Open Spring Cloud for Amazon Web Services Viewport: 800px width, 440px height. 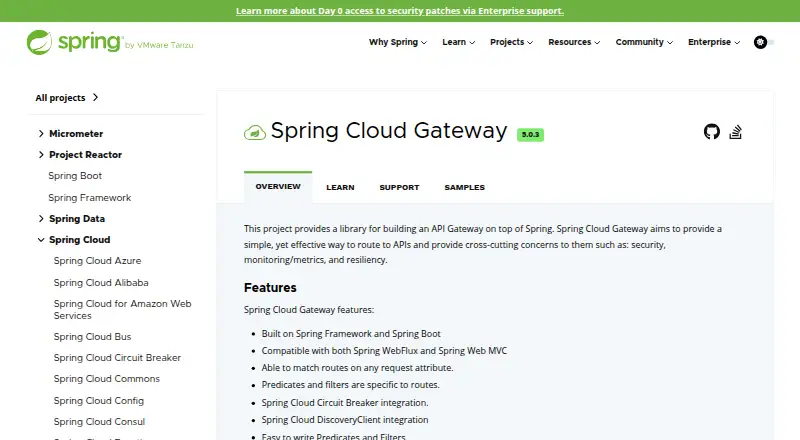coord(122,310)
